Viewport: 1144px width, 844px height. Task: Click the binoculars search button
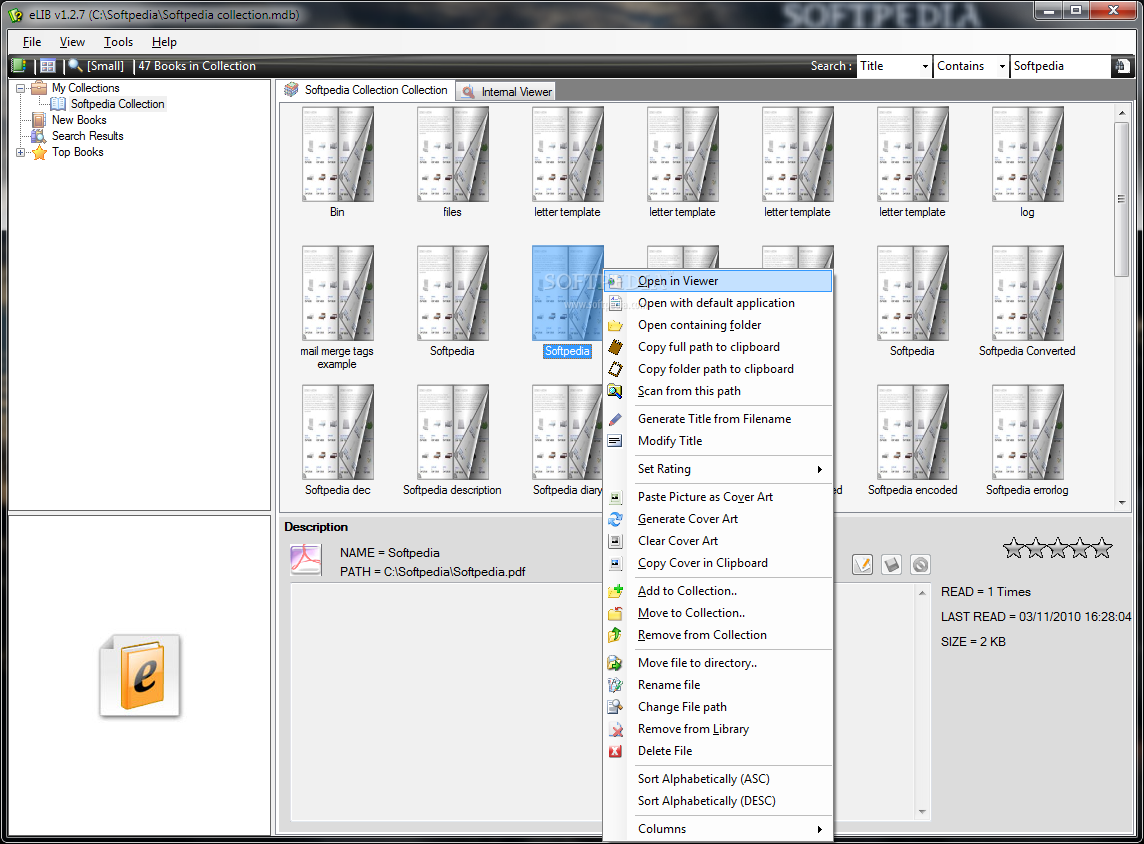1121,66
